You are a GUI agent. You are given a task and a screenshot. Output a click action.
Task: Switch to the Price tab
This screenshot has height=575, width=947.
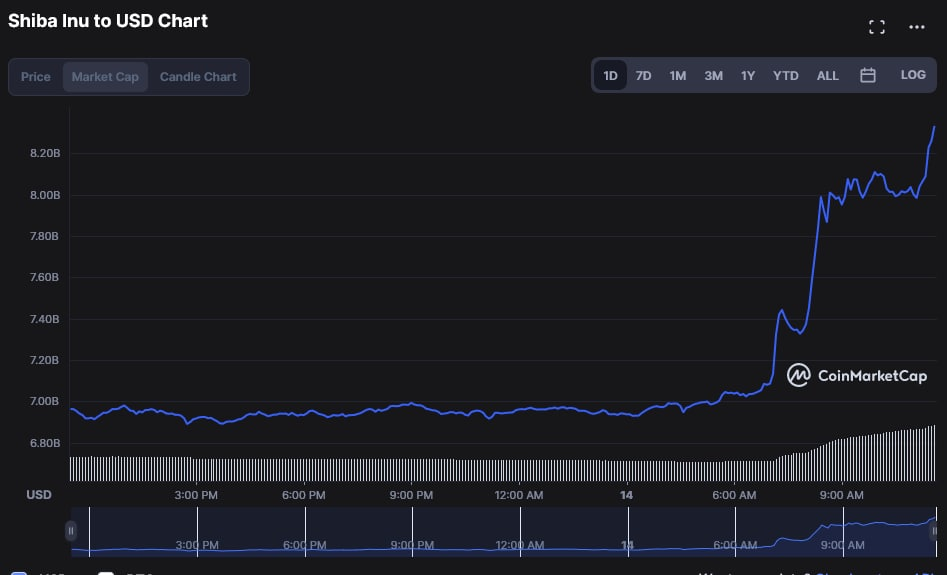coord(36,77)
